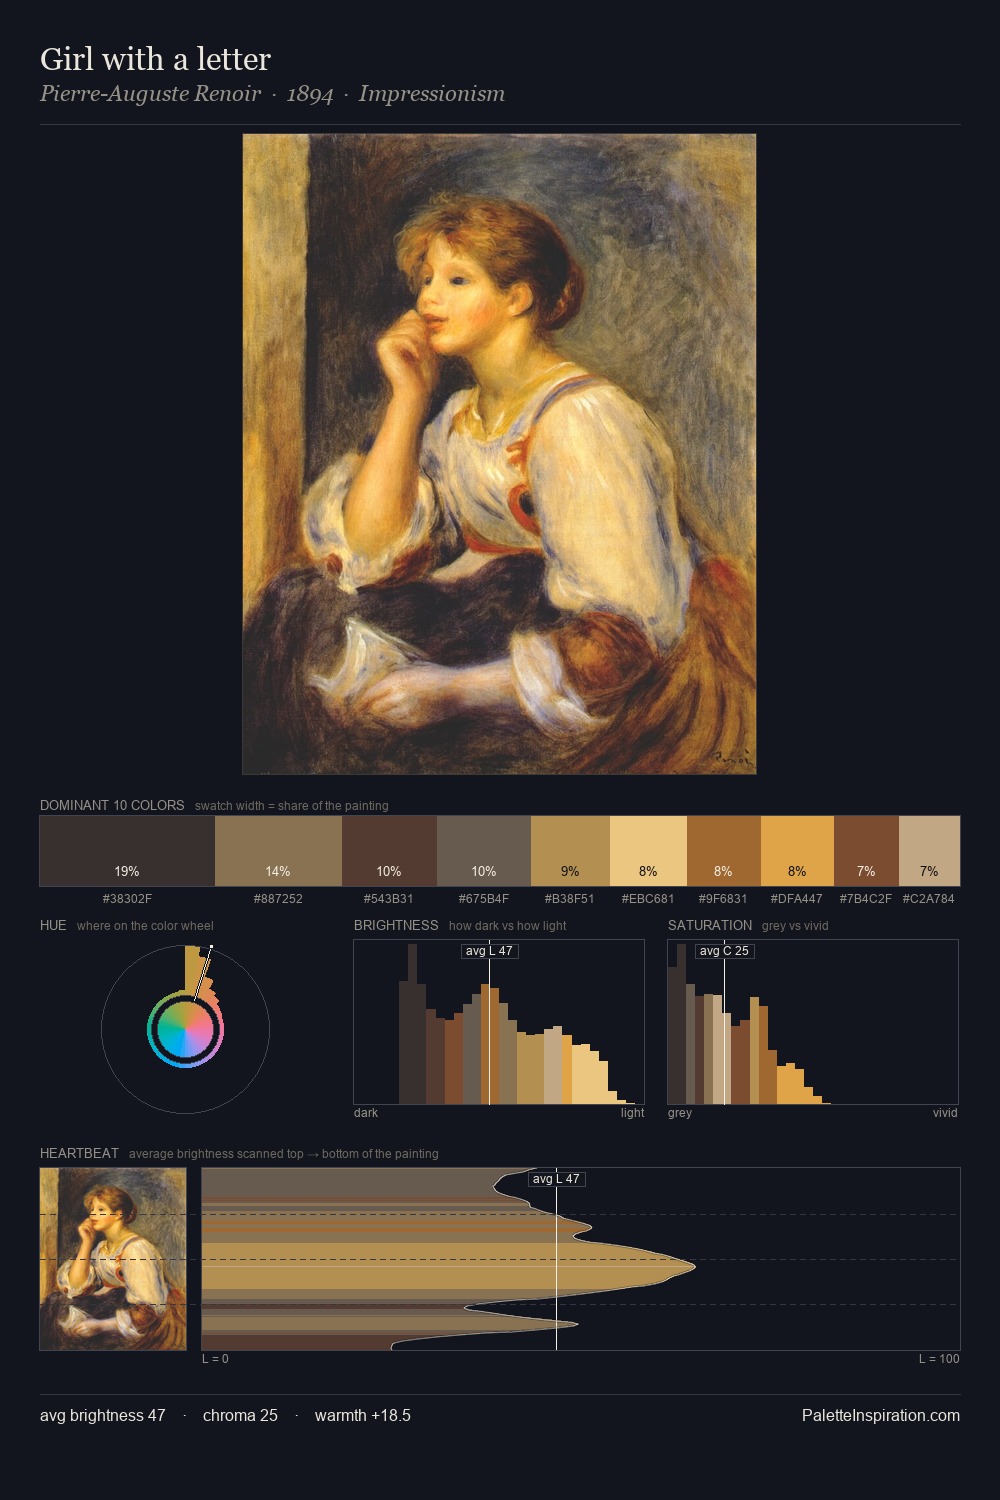Image resolution: width=1000 pixels, height=1500 pixels.
Task: Click the #38302F dark swatch at 19%
Action: [x=127, y=851]
